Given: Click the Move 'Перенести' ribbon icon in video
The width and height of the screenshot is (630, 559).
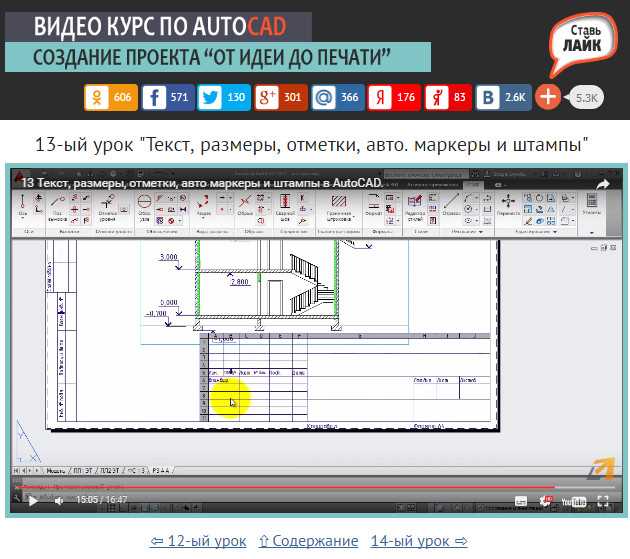Looking at the screenshot, I should click(508, 205).
